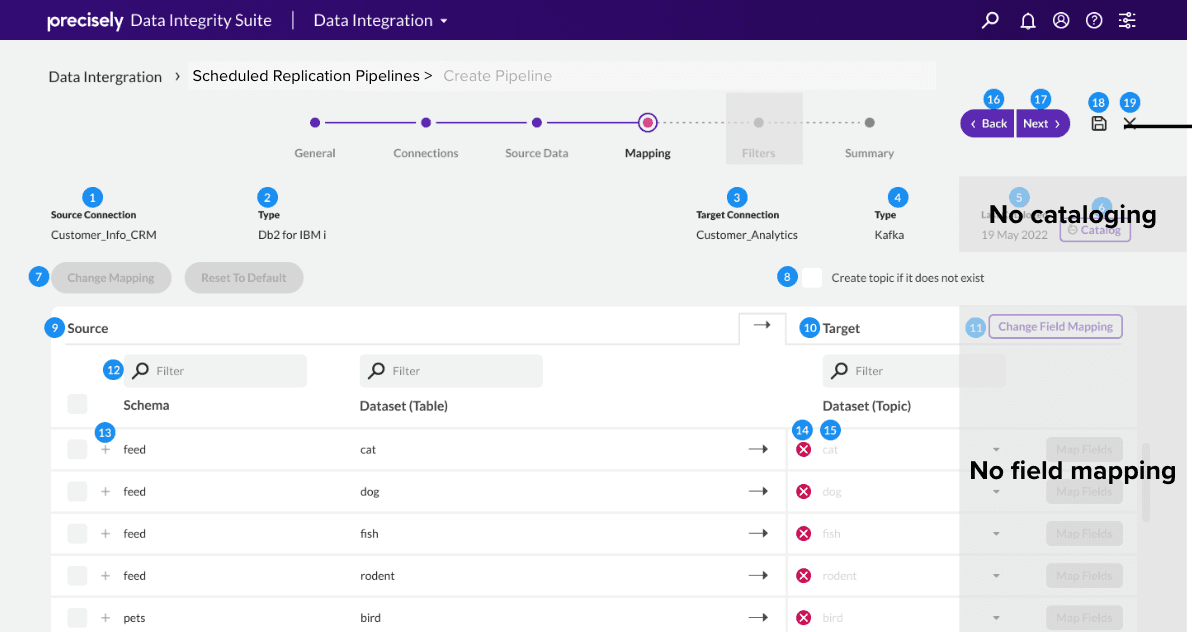The width and height of the screenshot is (1192, 632).
Task: Check the row checkbox for feed dog
Action: pos(78,491)
